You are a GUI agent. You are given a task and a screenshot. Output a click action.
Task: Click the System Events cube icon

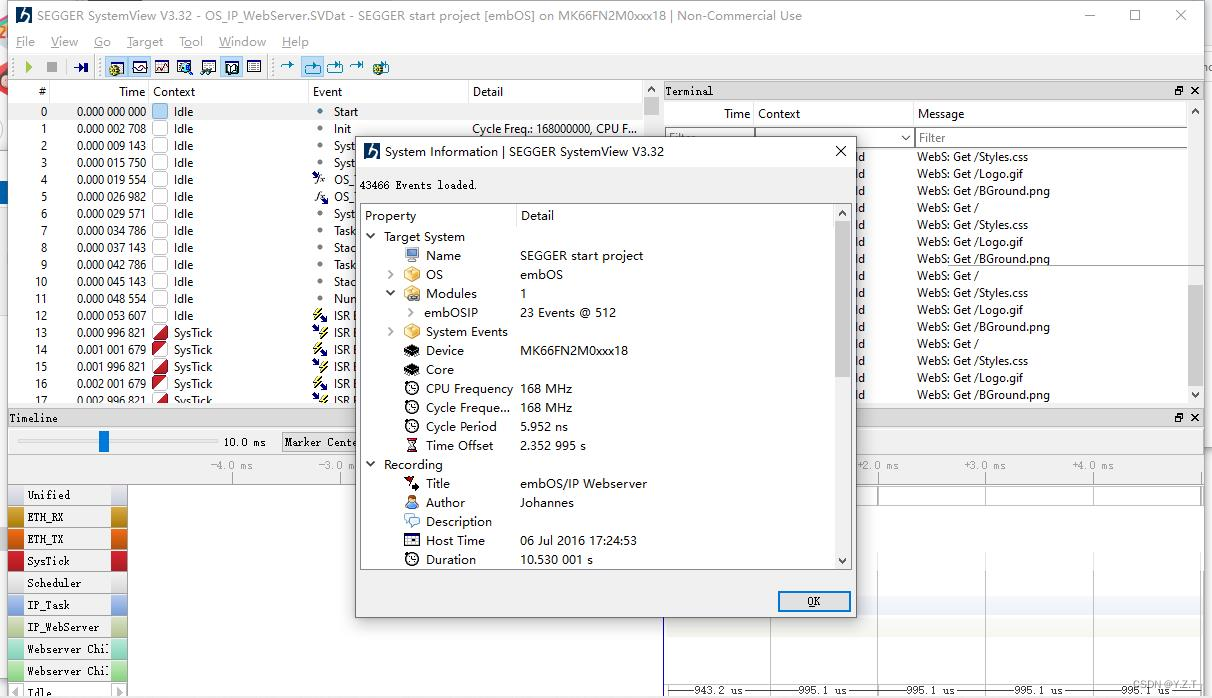pos(412,332)
